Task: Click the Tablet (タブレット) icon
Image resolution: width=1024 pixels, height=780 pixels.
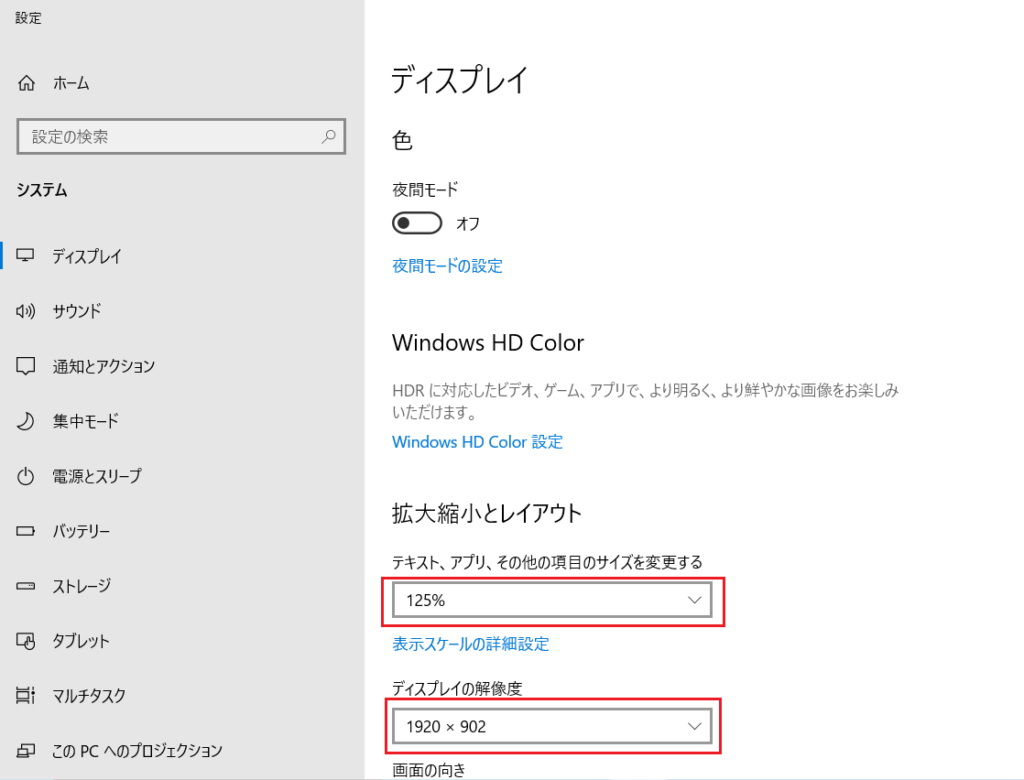Action: (x=27, y=641)
